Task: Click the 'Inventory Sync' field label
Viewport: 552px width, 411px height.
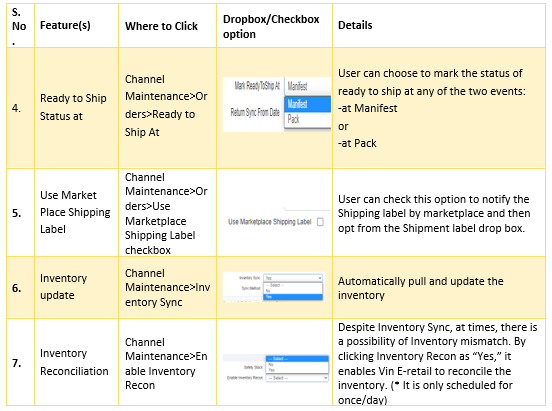Action: pos(250,278)
